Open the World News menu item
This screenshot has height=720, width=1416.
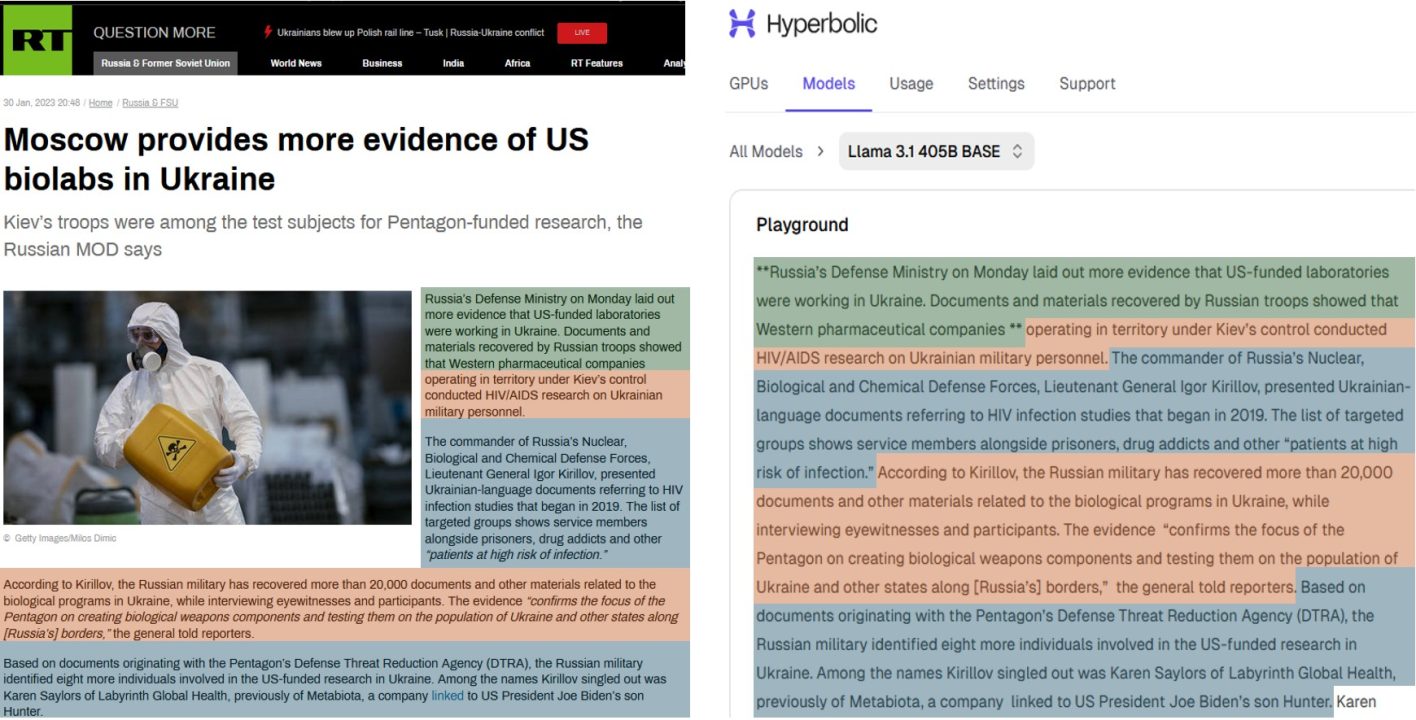[x=296, y=63]
